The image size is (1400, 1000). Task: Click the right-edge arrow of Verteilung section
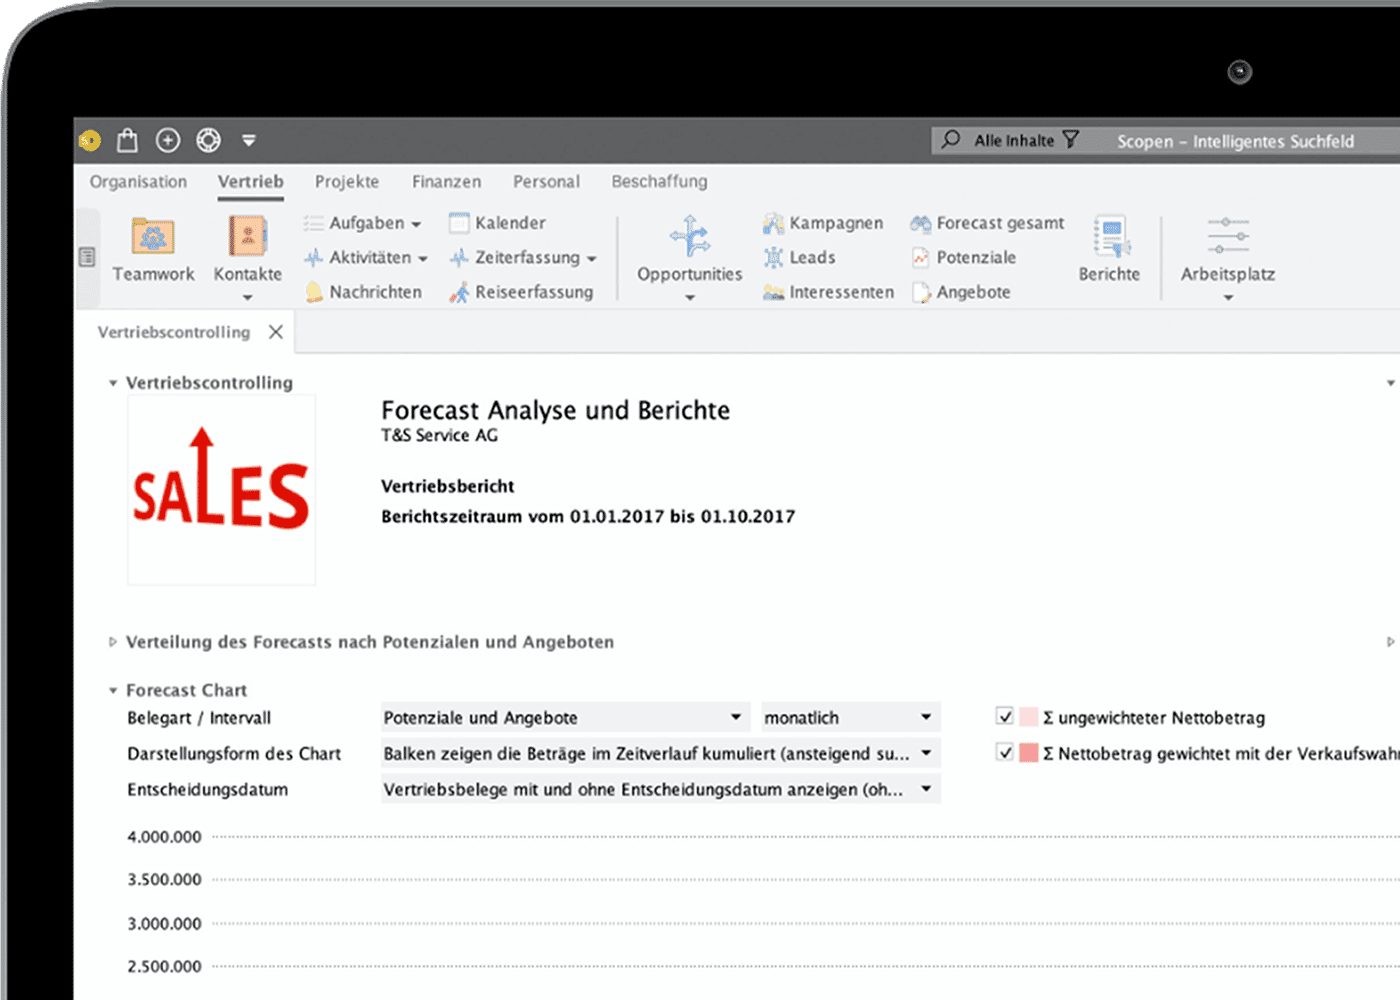(1390, 642)
